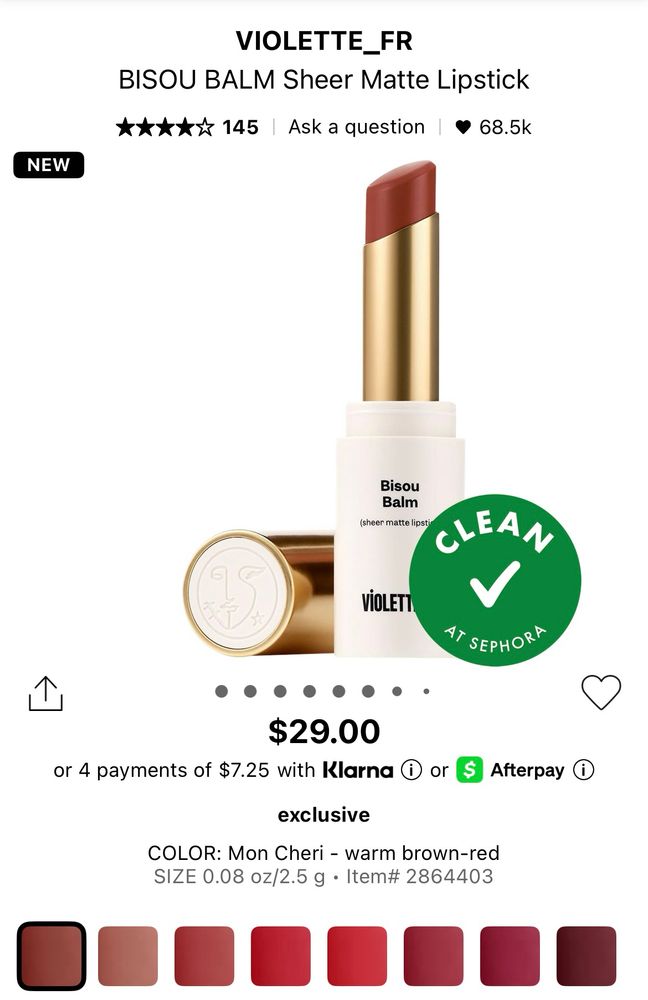Choose the second light mauve-pink color swatch
The image size is (648, 1000).
[x=128, y=955]
